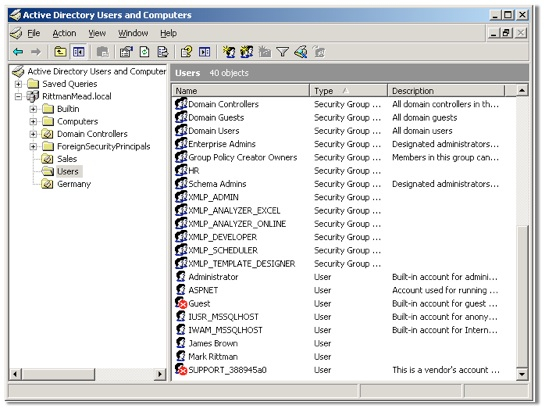Toggle the Show/Hide Console Tree icon
Viewport: 548px width, 410px height.
(x=78, y=52)
